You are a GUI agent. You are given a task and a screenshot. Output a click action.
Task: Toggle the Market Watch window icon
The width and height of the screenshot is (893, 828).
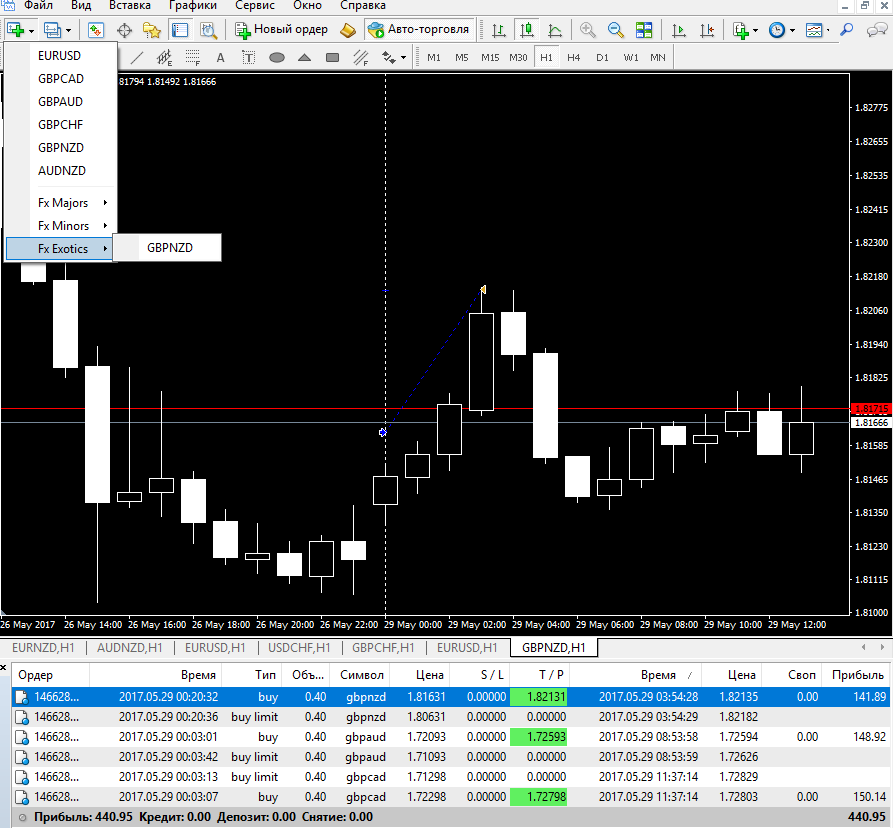[x=96, y=30]
